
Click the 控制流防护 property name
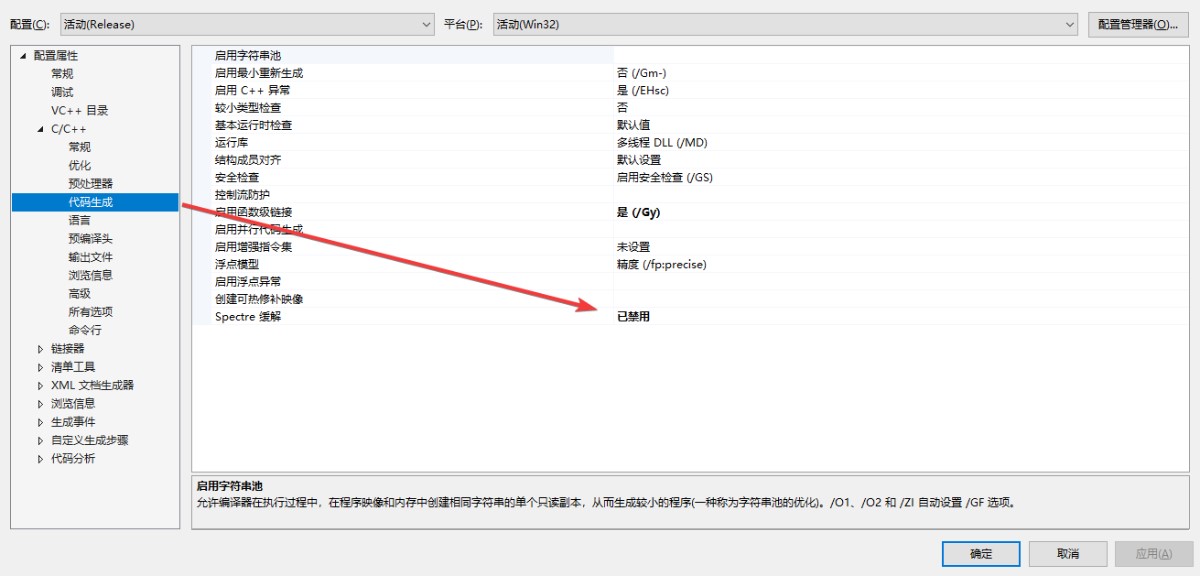click(242, 195)
